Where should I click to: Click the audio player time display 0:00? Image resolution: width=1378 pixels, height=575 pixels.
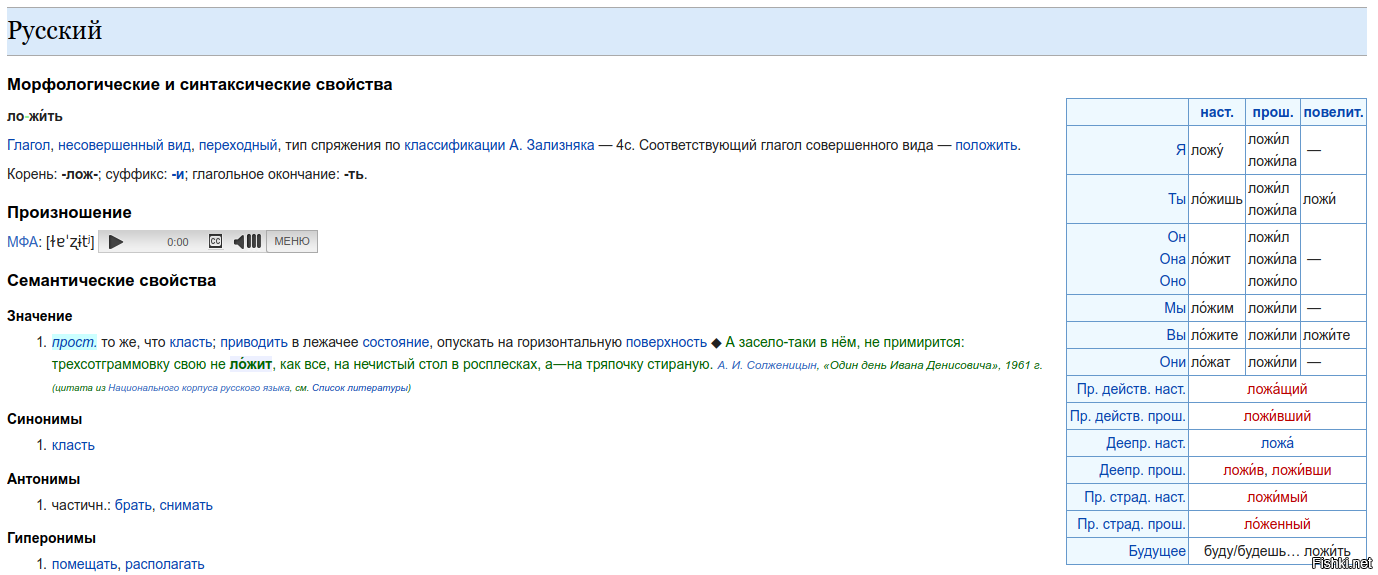click(178, 242)
